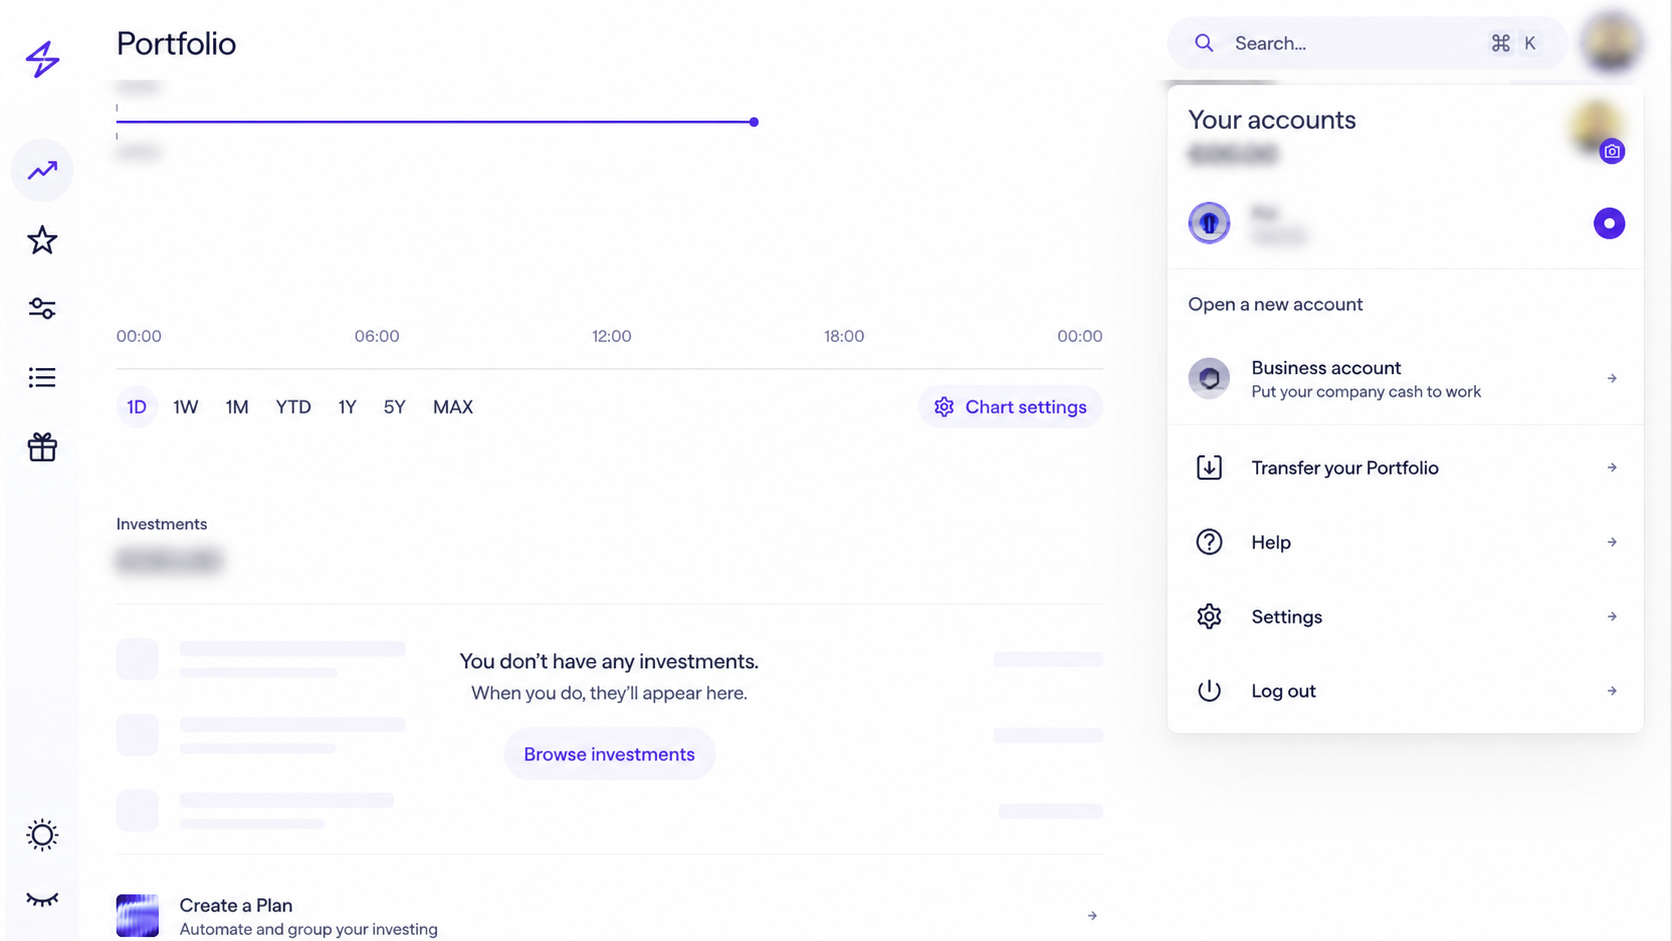This screenshot has width=1672, height=941.
Task: Open the Business account option
Action: tap(1405, 379)
